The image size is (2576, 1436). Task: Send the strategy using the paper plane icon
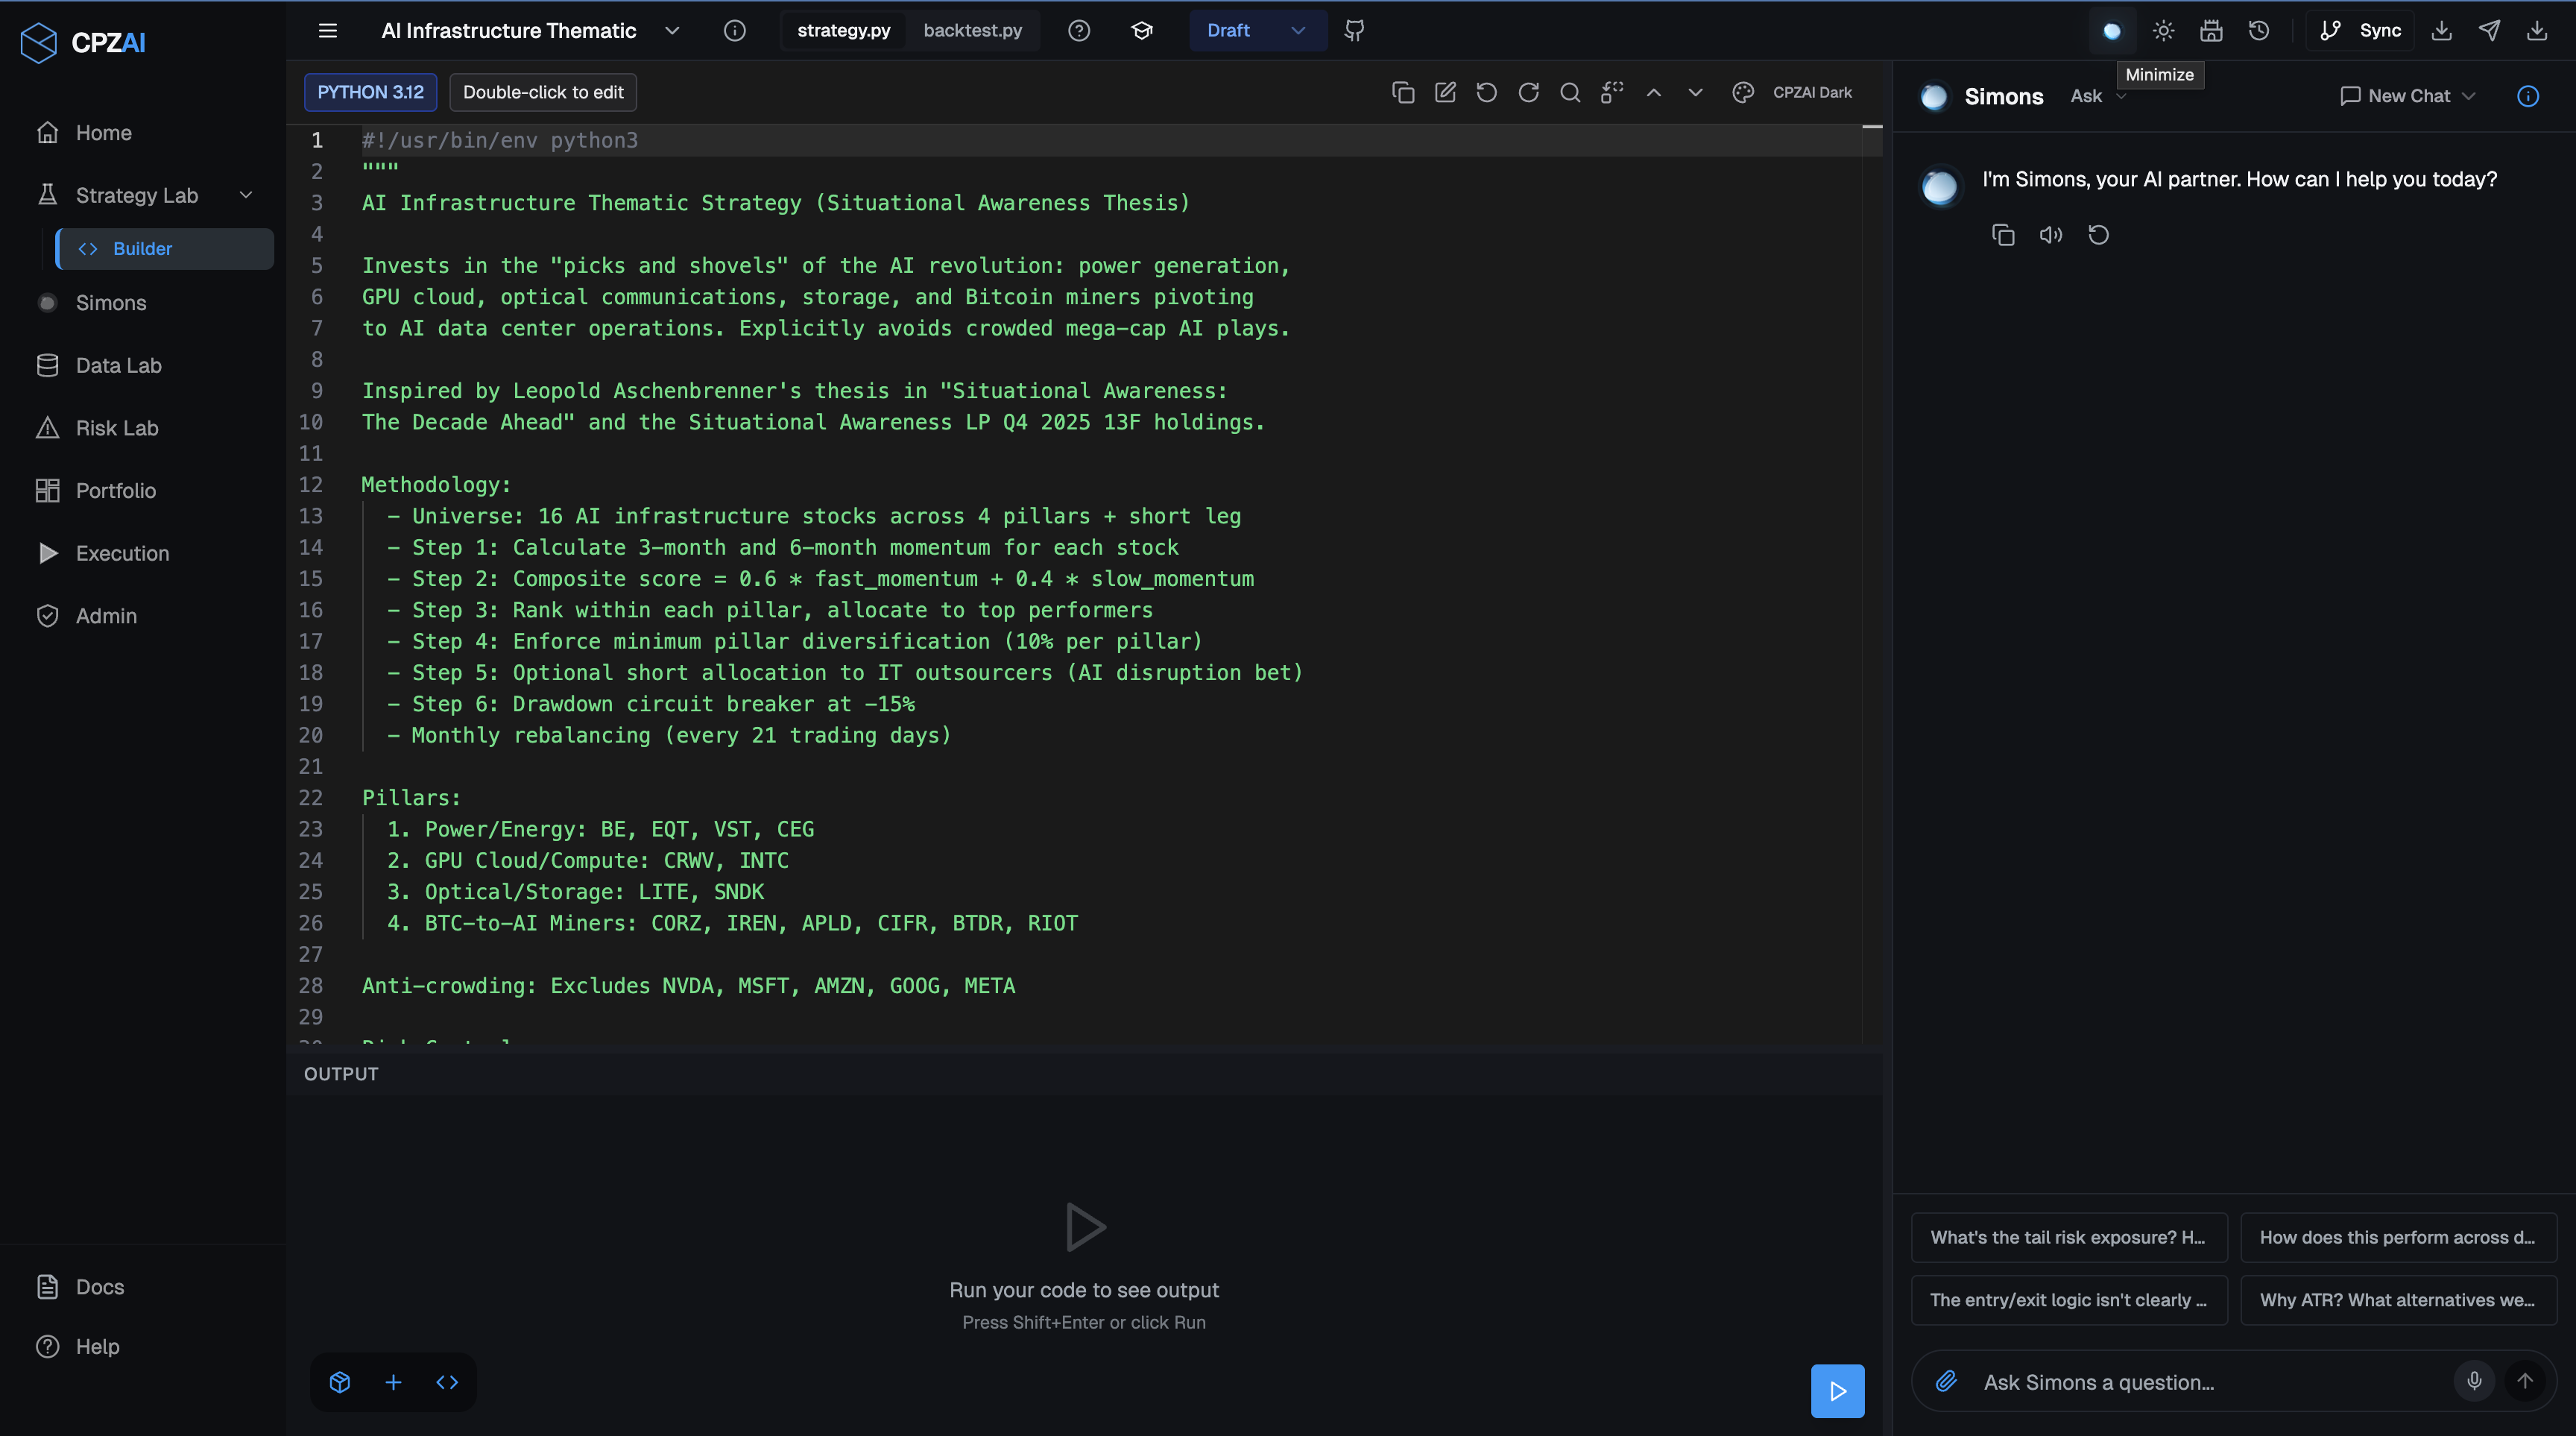[2489, 30]
